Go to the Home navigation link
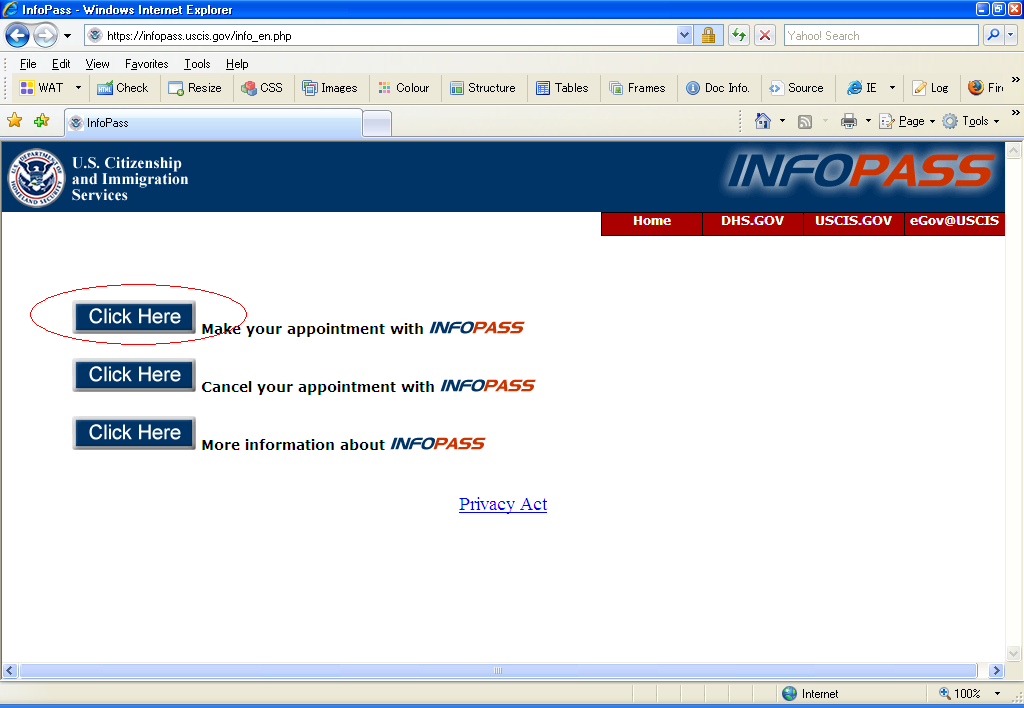The height and width of the screenshot is (708, 1024). (x=652, y=221)
